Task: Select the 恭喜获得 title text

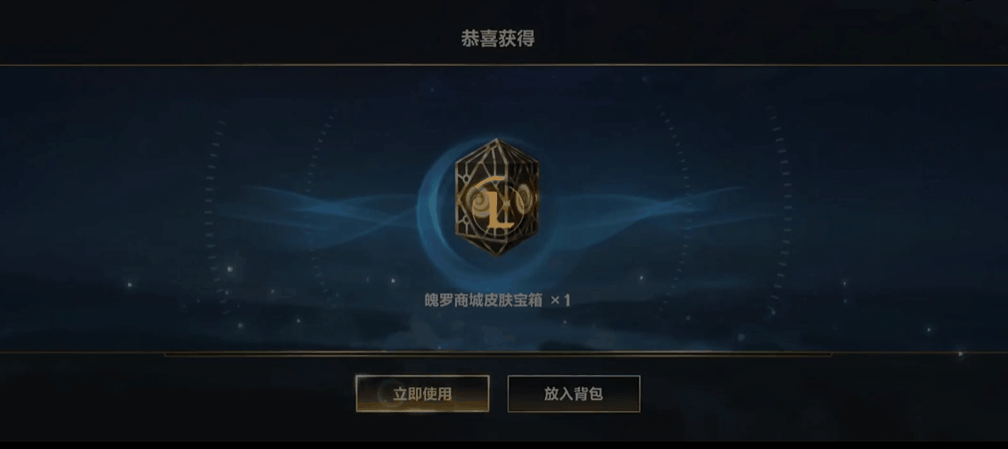Action: [498, 39]
